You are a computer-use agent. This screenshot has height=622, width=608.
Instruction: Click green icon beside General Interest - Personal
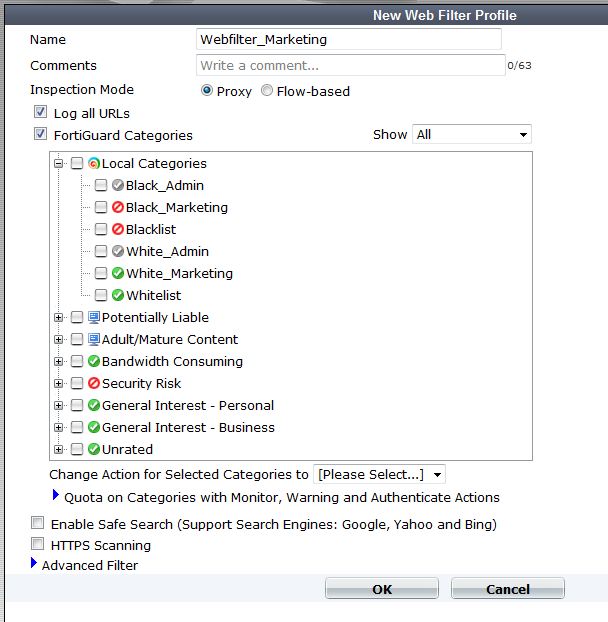pyautogui.click(x=94, y=405)
